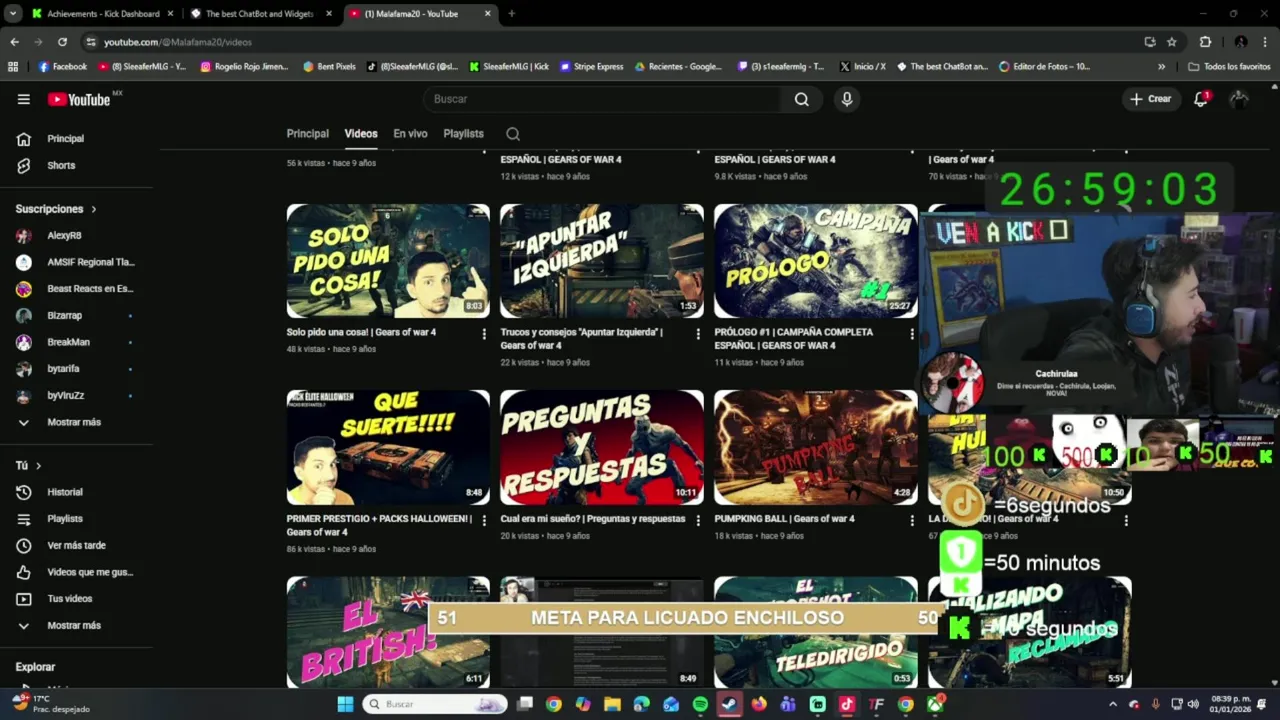Image resolution: width=1280 pixels, height=720 pixels.
Task: Switch to channel Playlists tab
Action: click(x=463, y=134)
